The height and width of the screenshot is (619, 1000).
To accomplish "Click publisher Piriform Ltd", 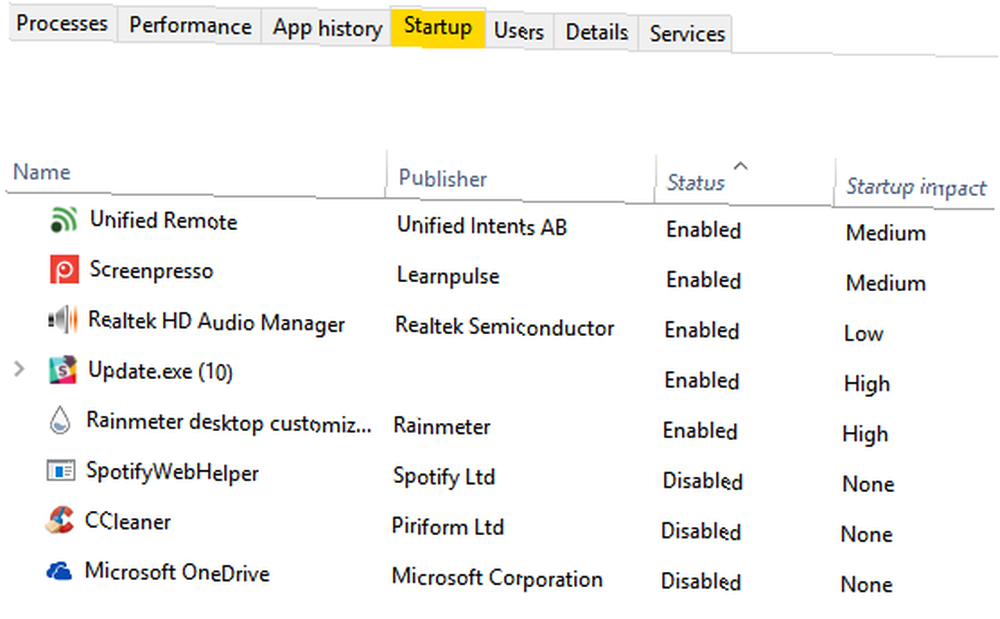I will (448, 527).
